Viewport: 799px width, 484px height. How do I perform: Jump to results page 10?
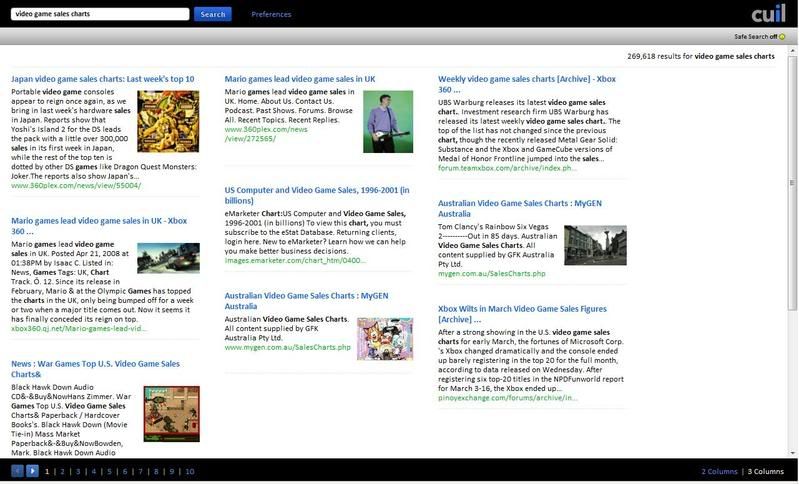(x=189, y=471)
